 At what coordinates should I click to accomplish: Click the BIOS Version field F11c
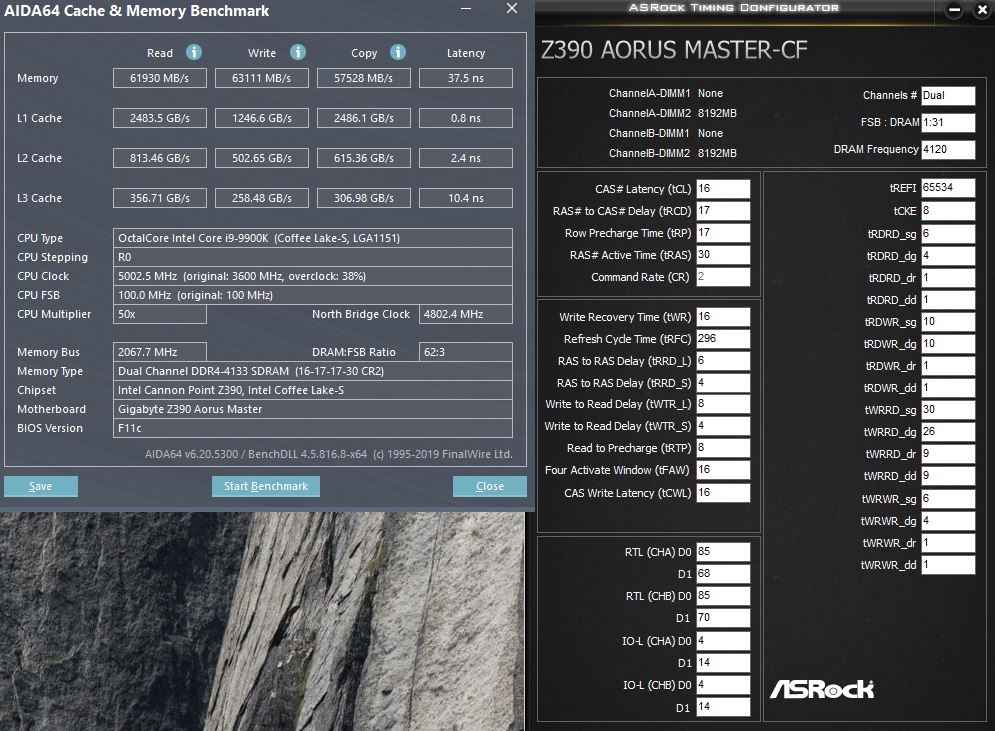[313, 428]
